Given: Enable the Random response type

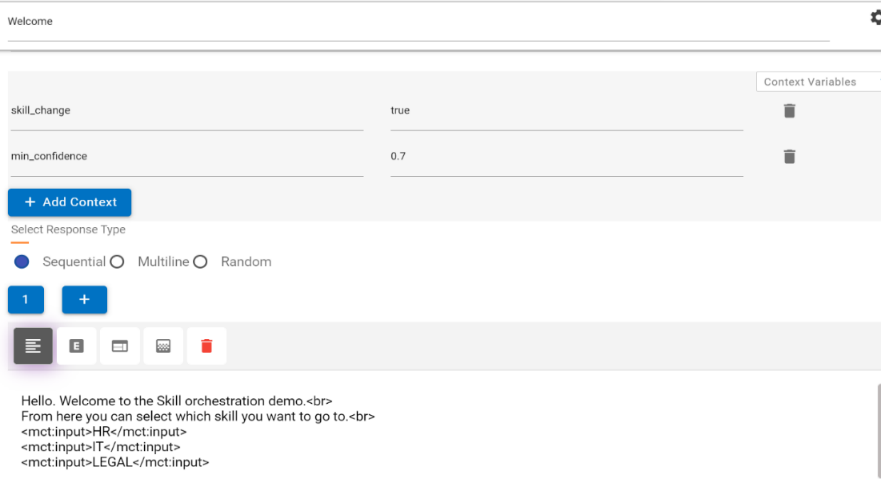Looking at the screenshot, I should (x=200, y=262).
